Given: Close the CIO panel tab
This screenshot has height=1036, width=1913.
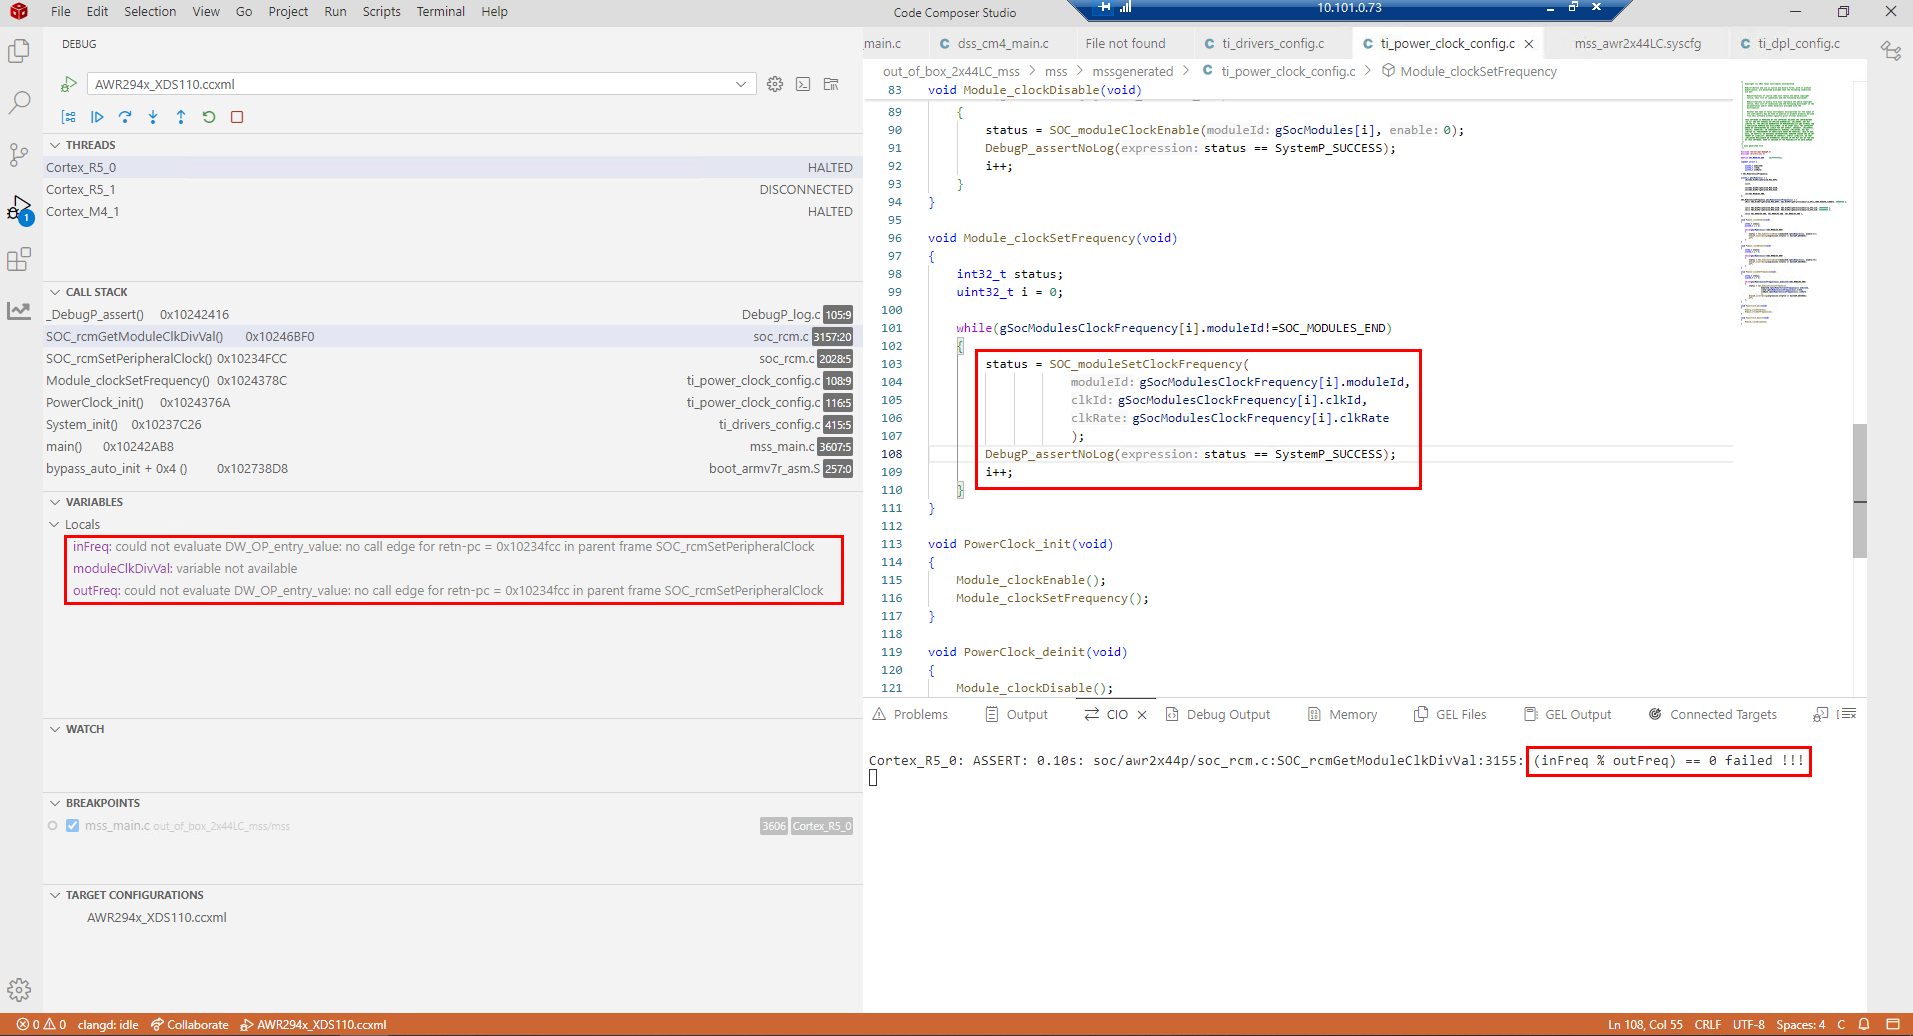Looking at the screenshot, I should [1142, 715].
